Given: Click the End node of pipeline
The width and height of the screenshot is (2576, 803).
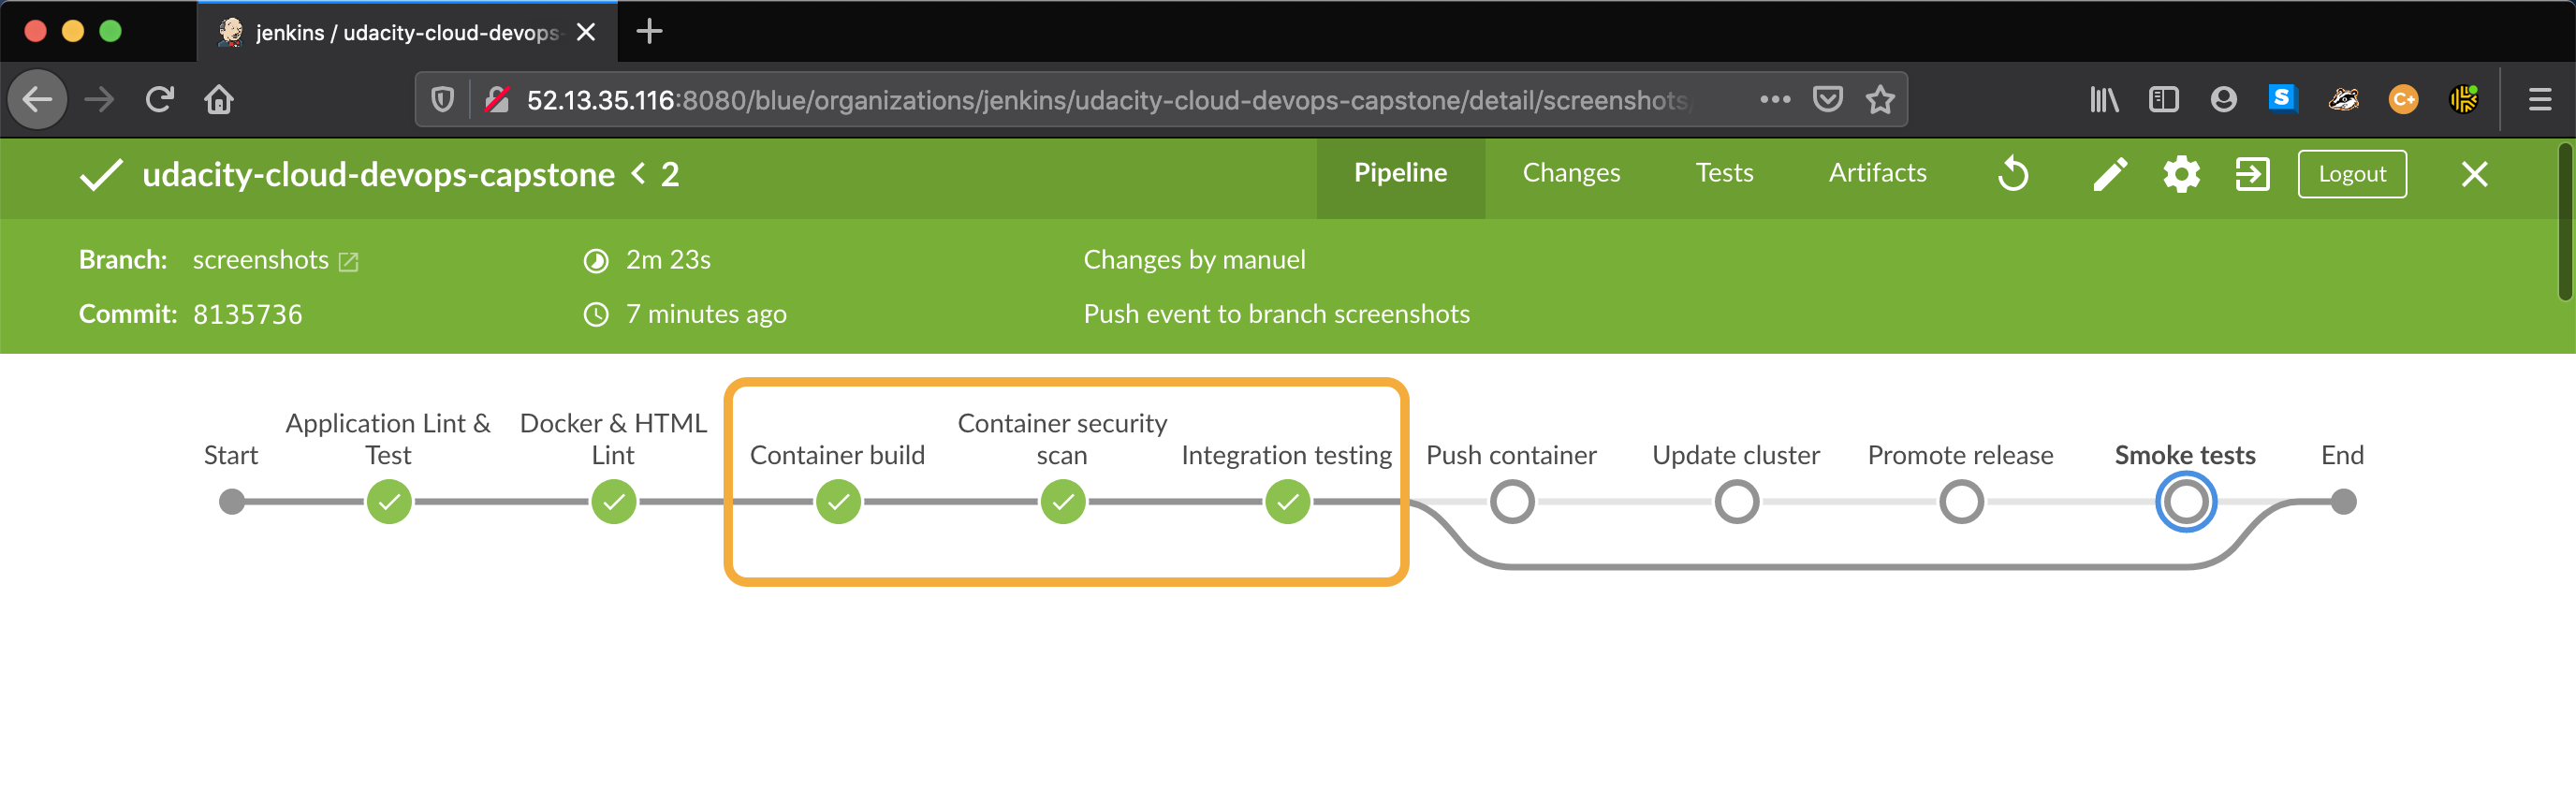Looking at the screenshot, I should (x=2343, y=502).
